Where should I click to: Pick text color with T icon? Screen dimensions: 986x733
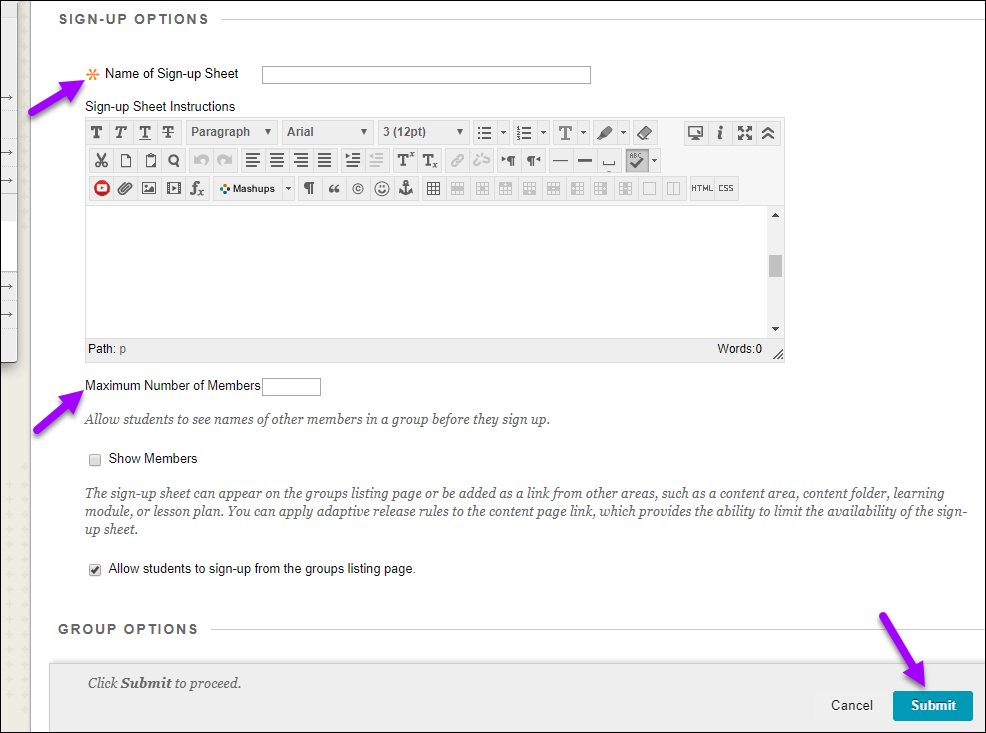(x=565, y=133)
